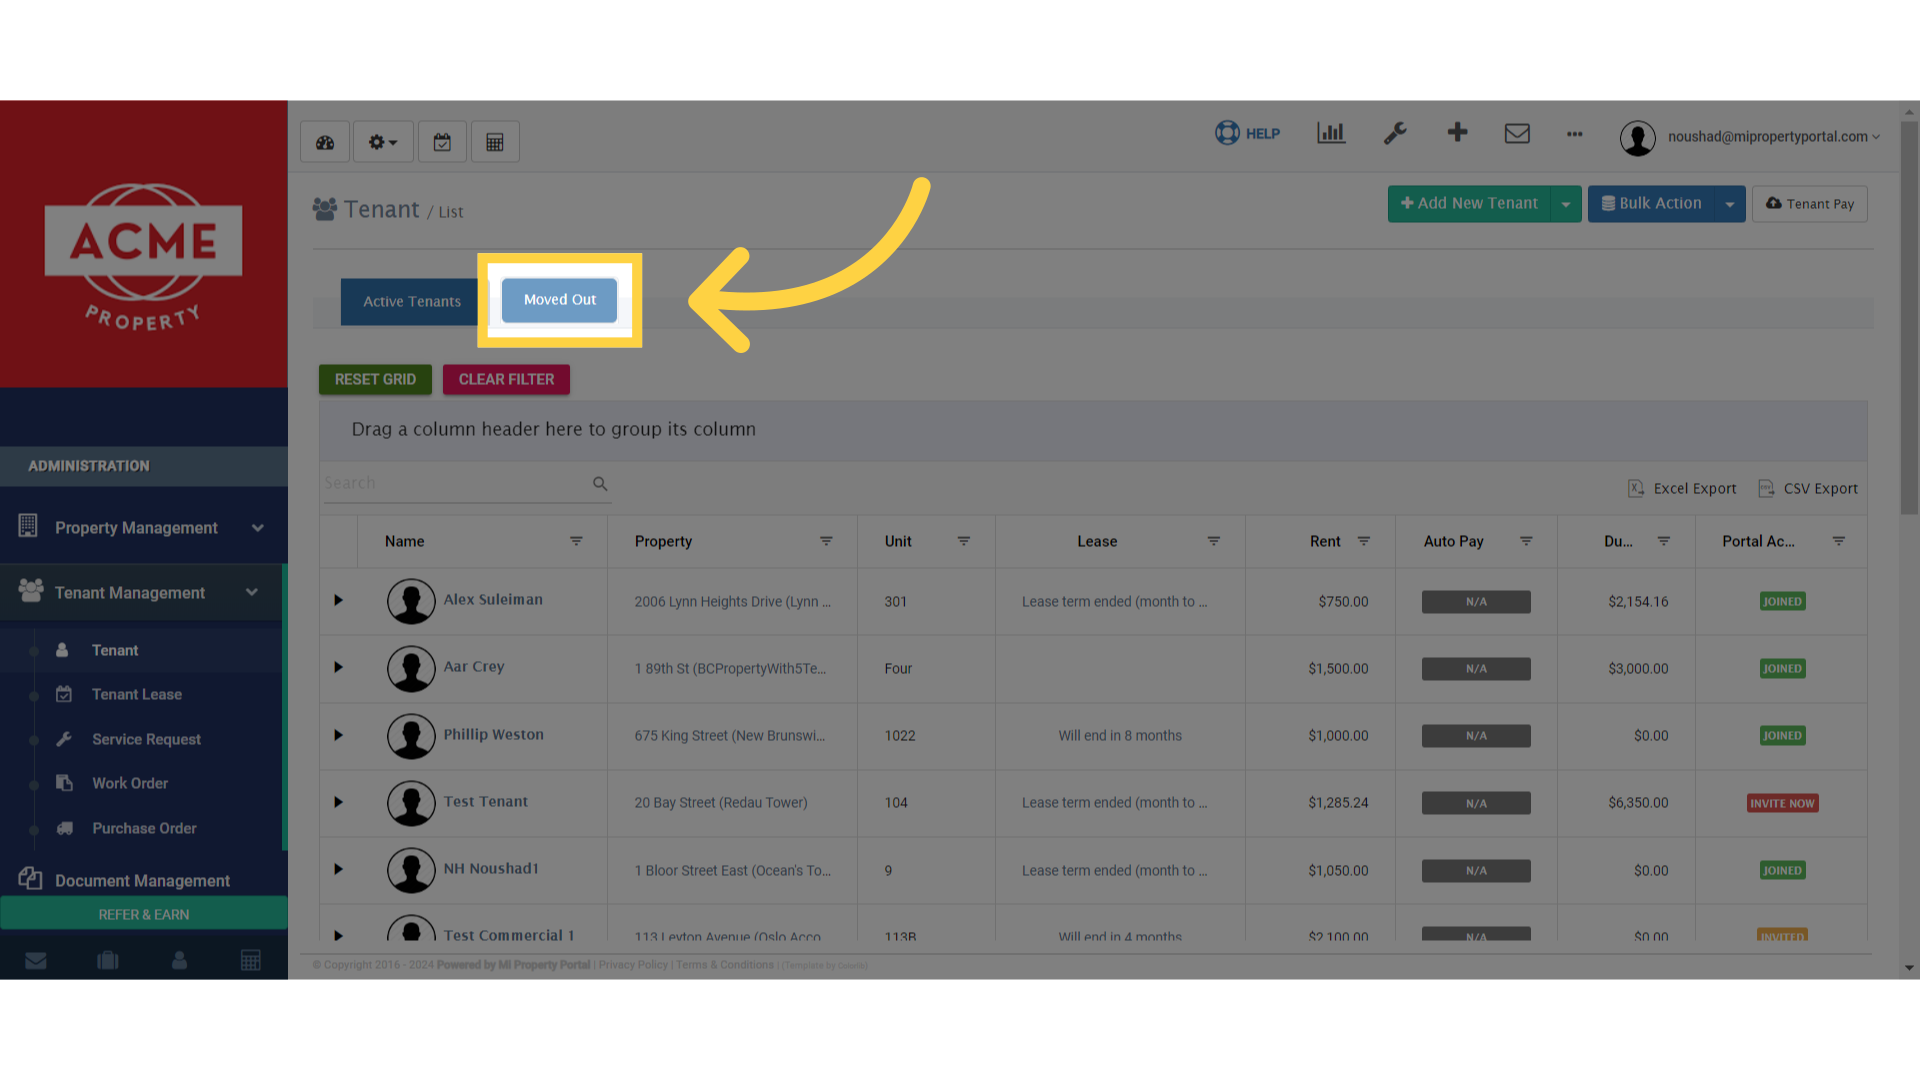The width and height of the screenshot is (1920, 1080).
Task: Open the Name column filter icon
Action: click(x=576, y=541)
